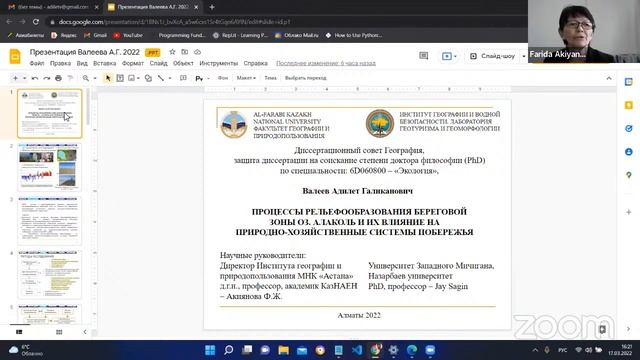Open the YouTube bookmark
The height and width of the screenshot is (360, 640).
point(128,36)
